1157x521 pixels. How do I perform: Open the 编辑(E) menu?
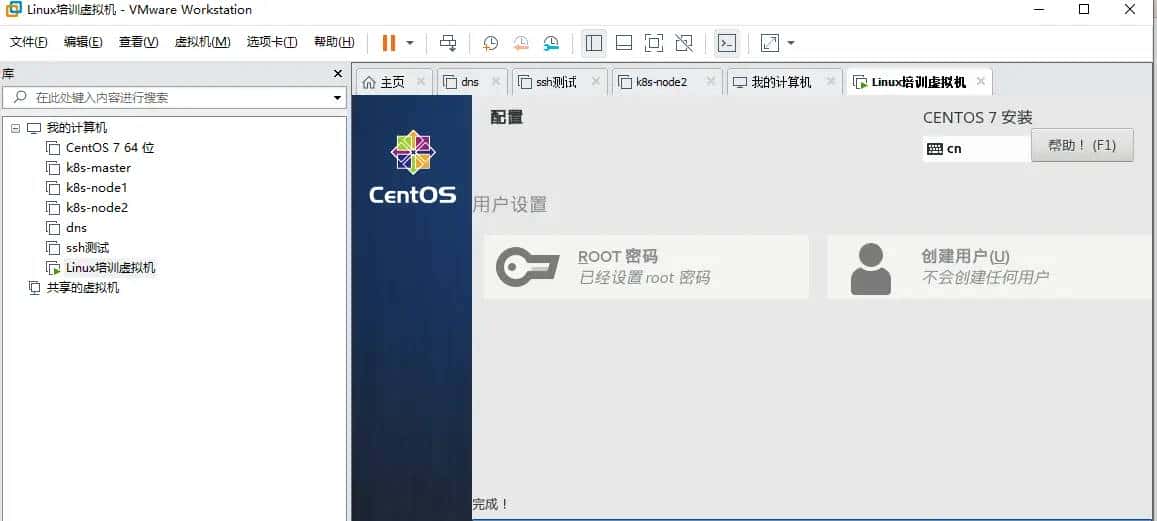click(x=83, y=42)
